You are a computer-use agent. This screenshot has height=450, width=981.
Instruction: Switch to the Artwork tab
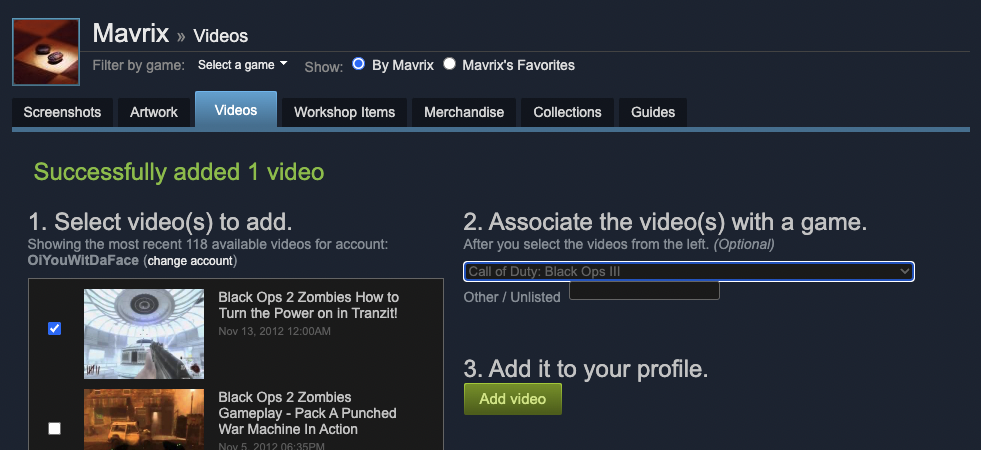coord(154,113)
